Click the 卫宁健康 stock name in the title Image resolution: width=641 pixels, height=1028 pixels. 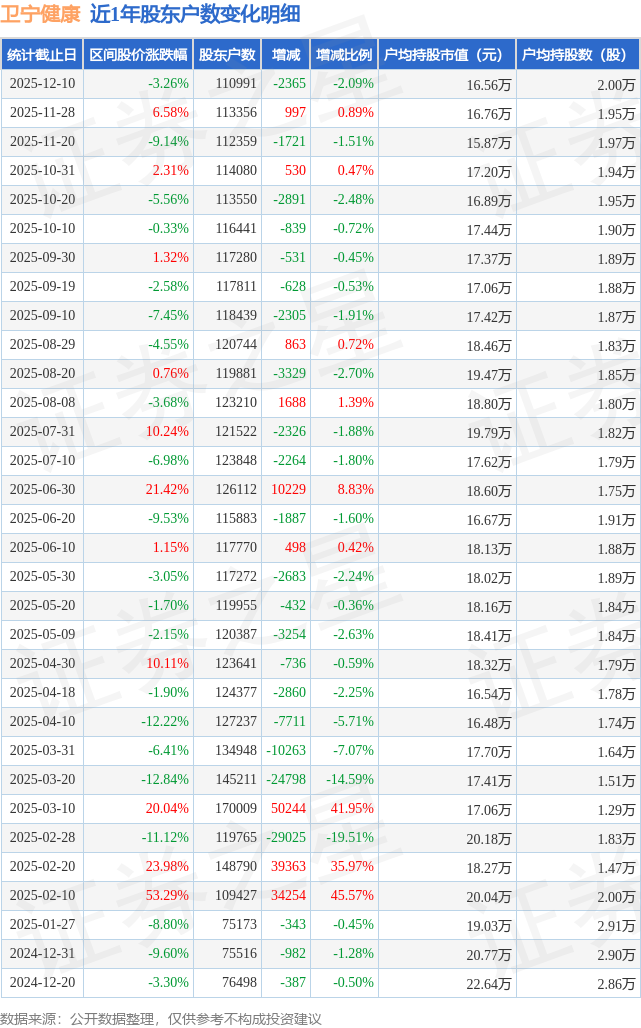coord(41,14)
